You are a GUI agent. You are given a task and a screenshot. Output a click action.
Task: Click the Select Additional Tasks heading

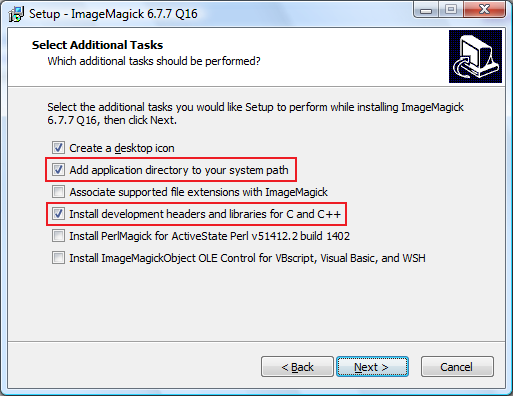click(x=97, y=45)
